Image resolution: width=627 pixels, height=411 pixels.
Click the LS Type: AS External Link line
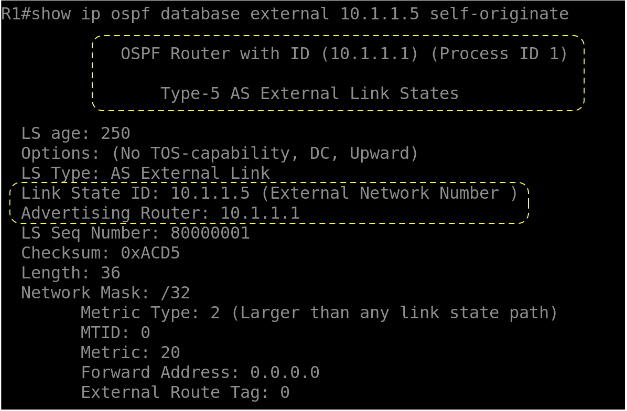pos(145,173)
